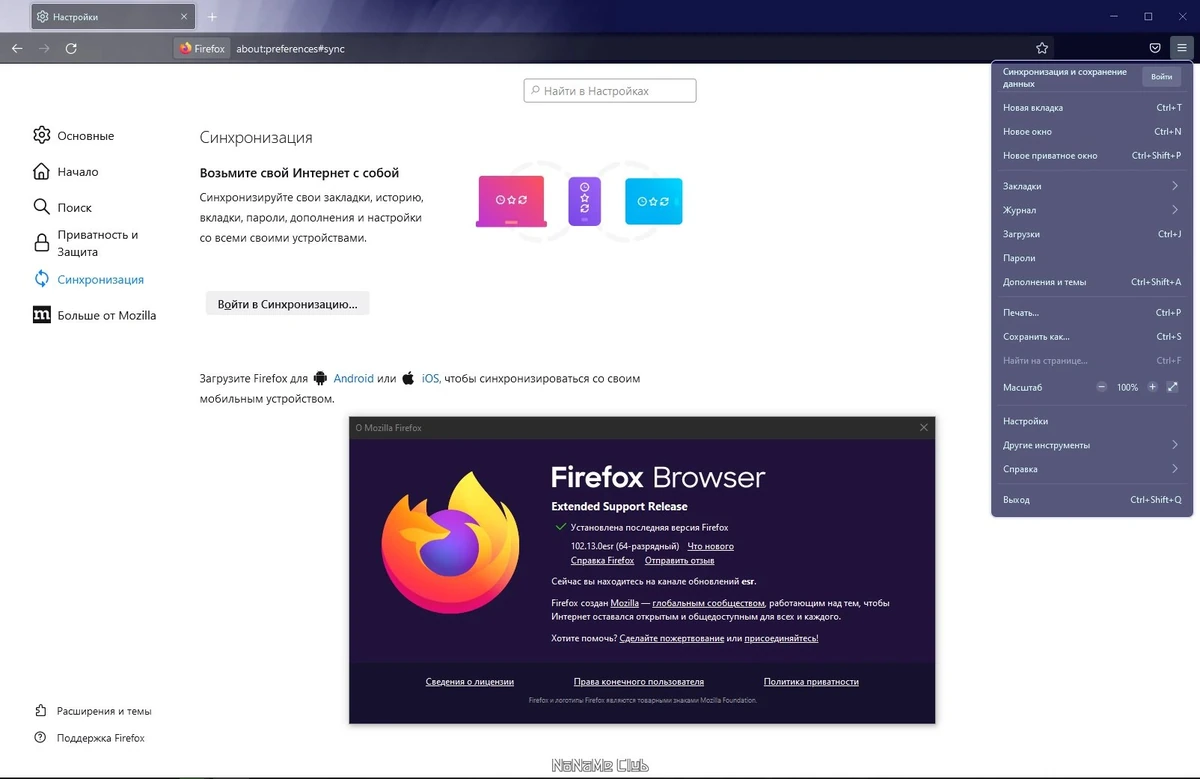
Task: Open the Android download link
Action: coord(353,378)
